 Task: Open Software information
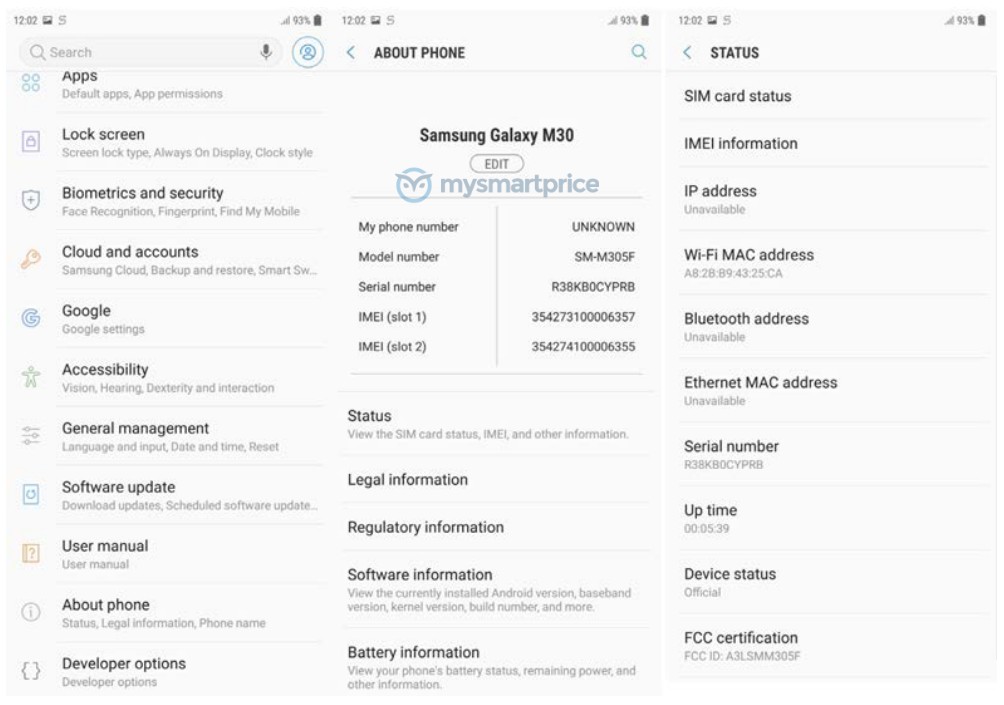coord(496,589)
